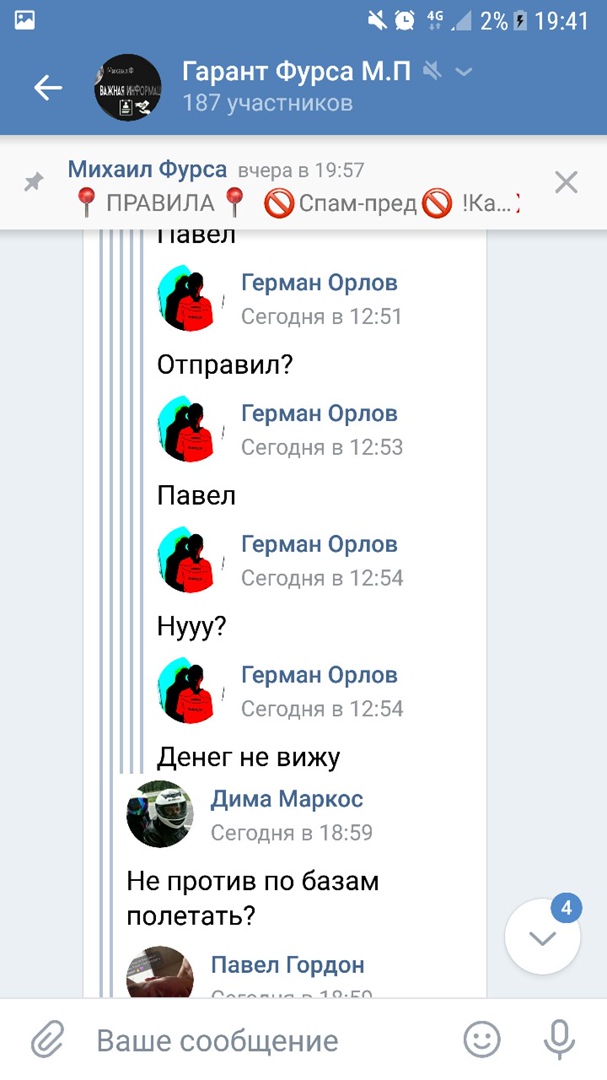Open the emoji smiley picker

point(482,1040)
